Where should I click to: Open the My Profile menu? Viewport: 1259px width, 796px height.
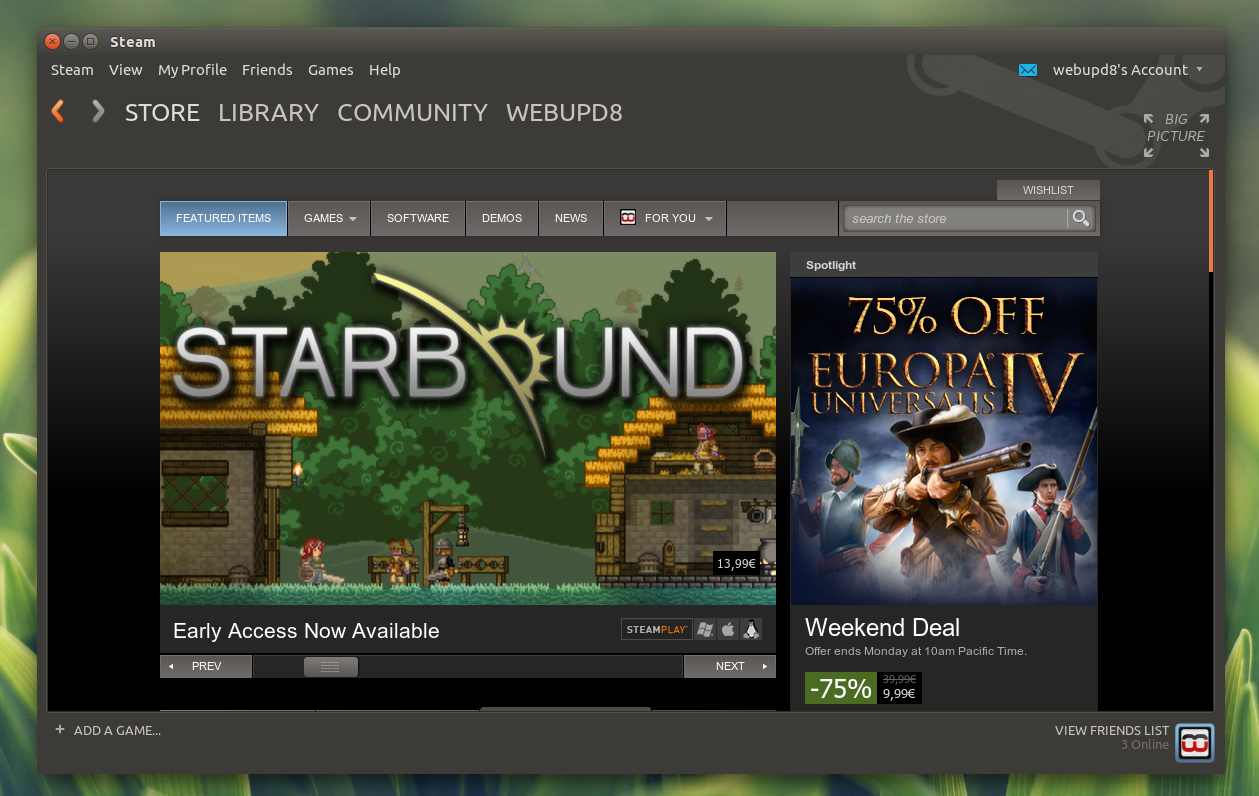[192, 70]
